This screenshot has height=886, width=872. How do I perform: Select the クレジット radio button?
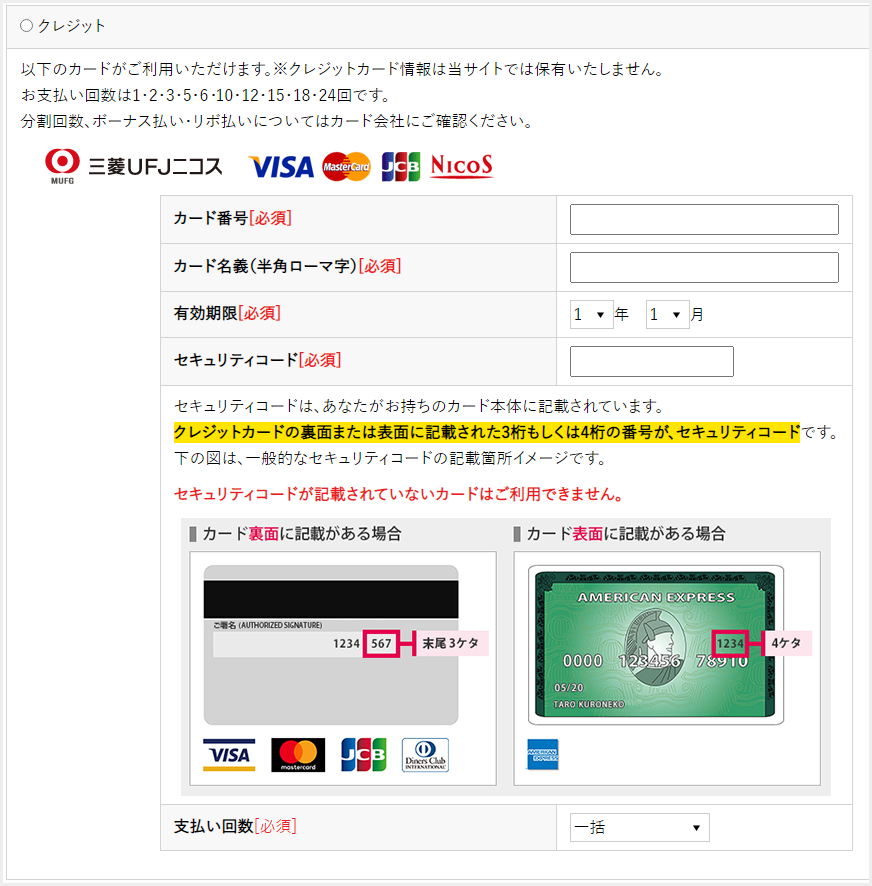26,26
